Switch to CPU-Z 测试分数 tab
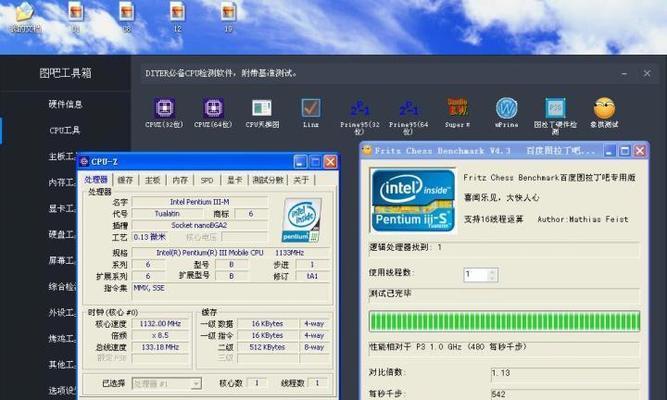Screen dimensions: 667x400 click(x=268, y=180)
